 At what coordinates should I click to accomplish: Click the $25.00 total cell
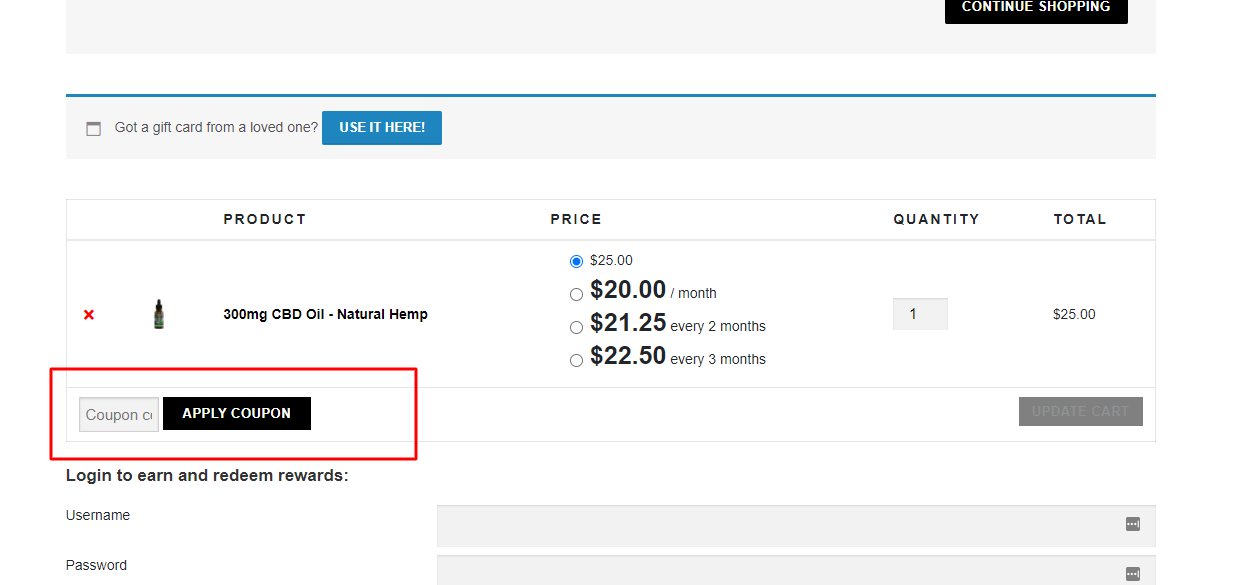[x=1074, y=314]
